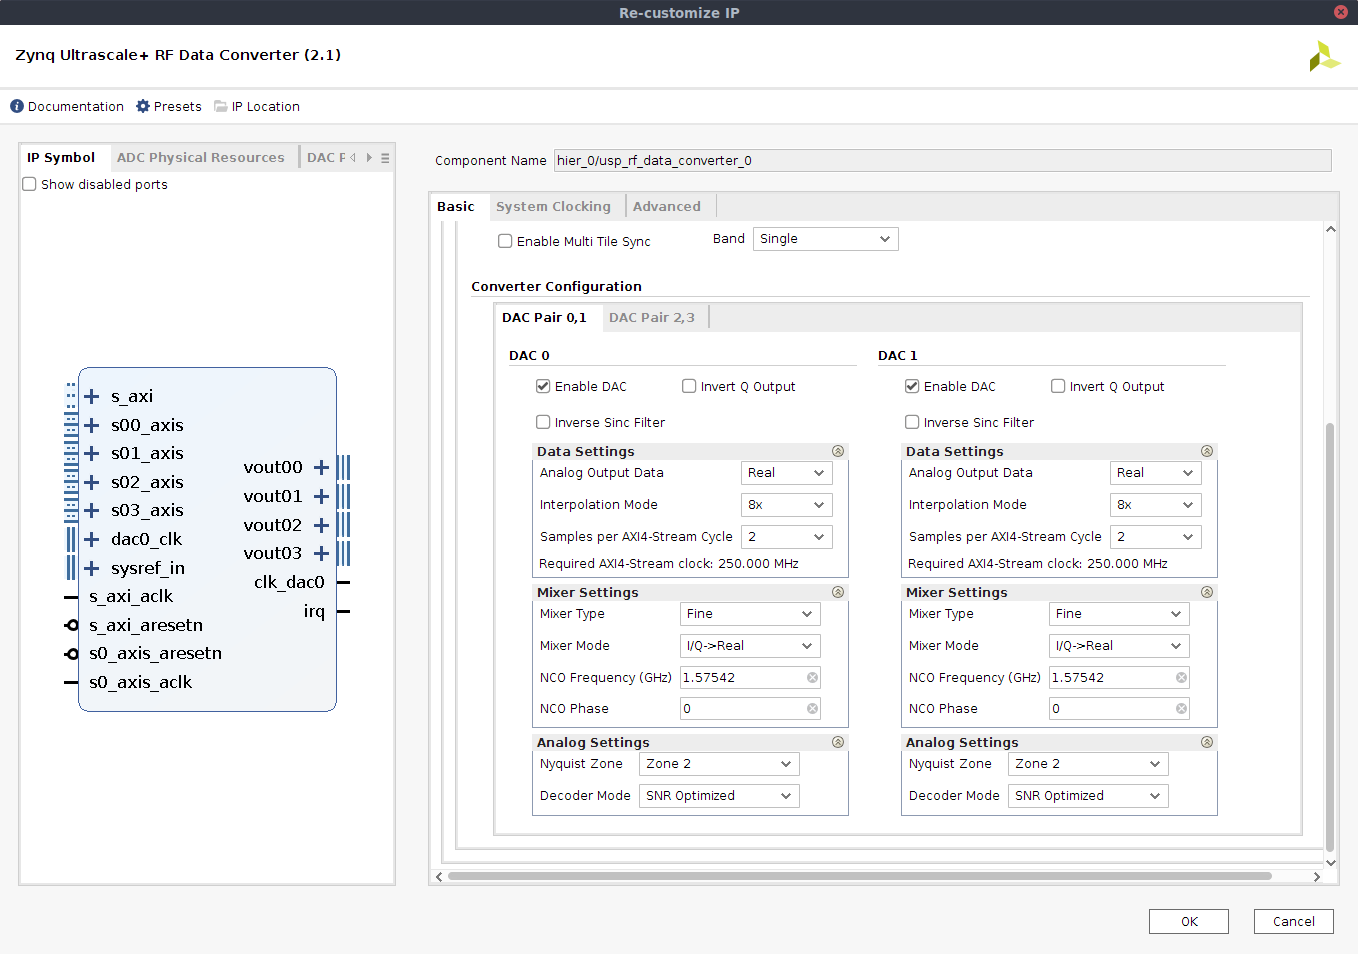Click the Component Name field
The height and width of the screenshot is (954, 1358).
943,160
